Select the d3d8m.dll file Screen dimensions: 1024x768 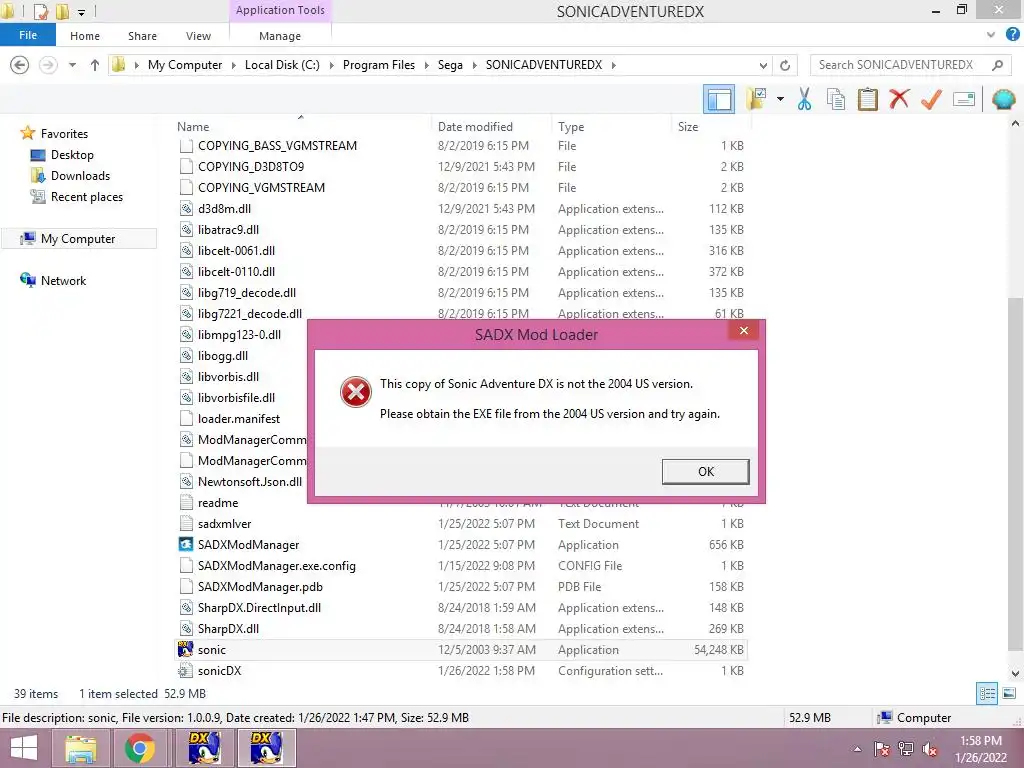(x=461, y=208)
